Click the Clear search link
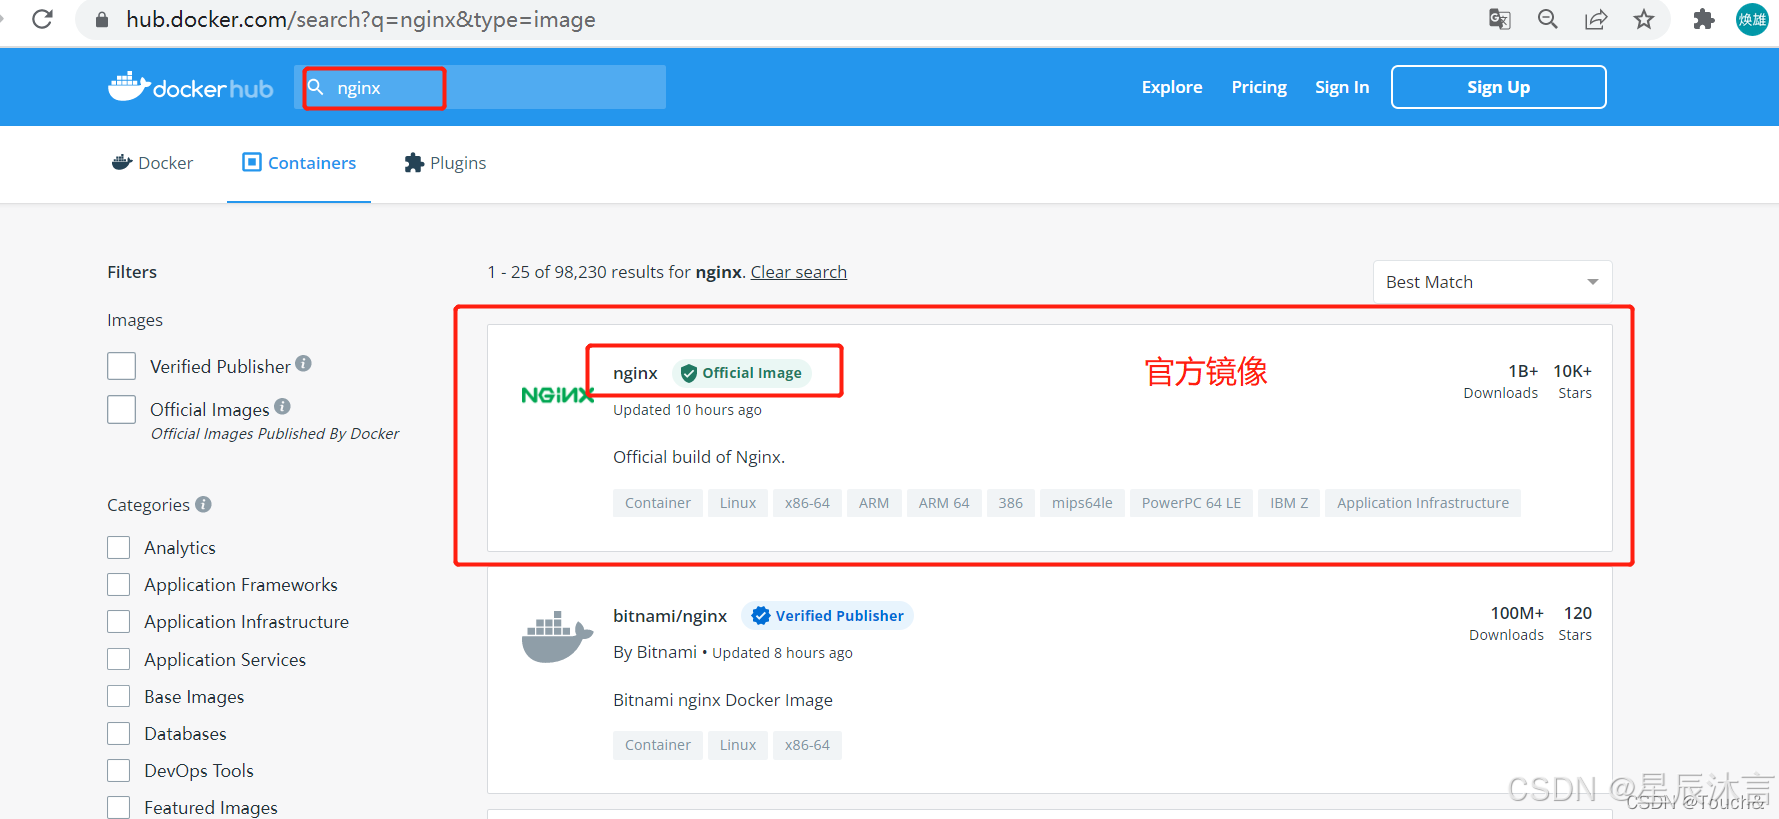 click(x=799, y=272)
